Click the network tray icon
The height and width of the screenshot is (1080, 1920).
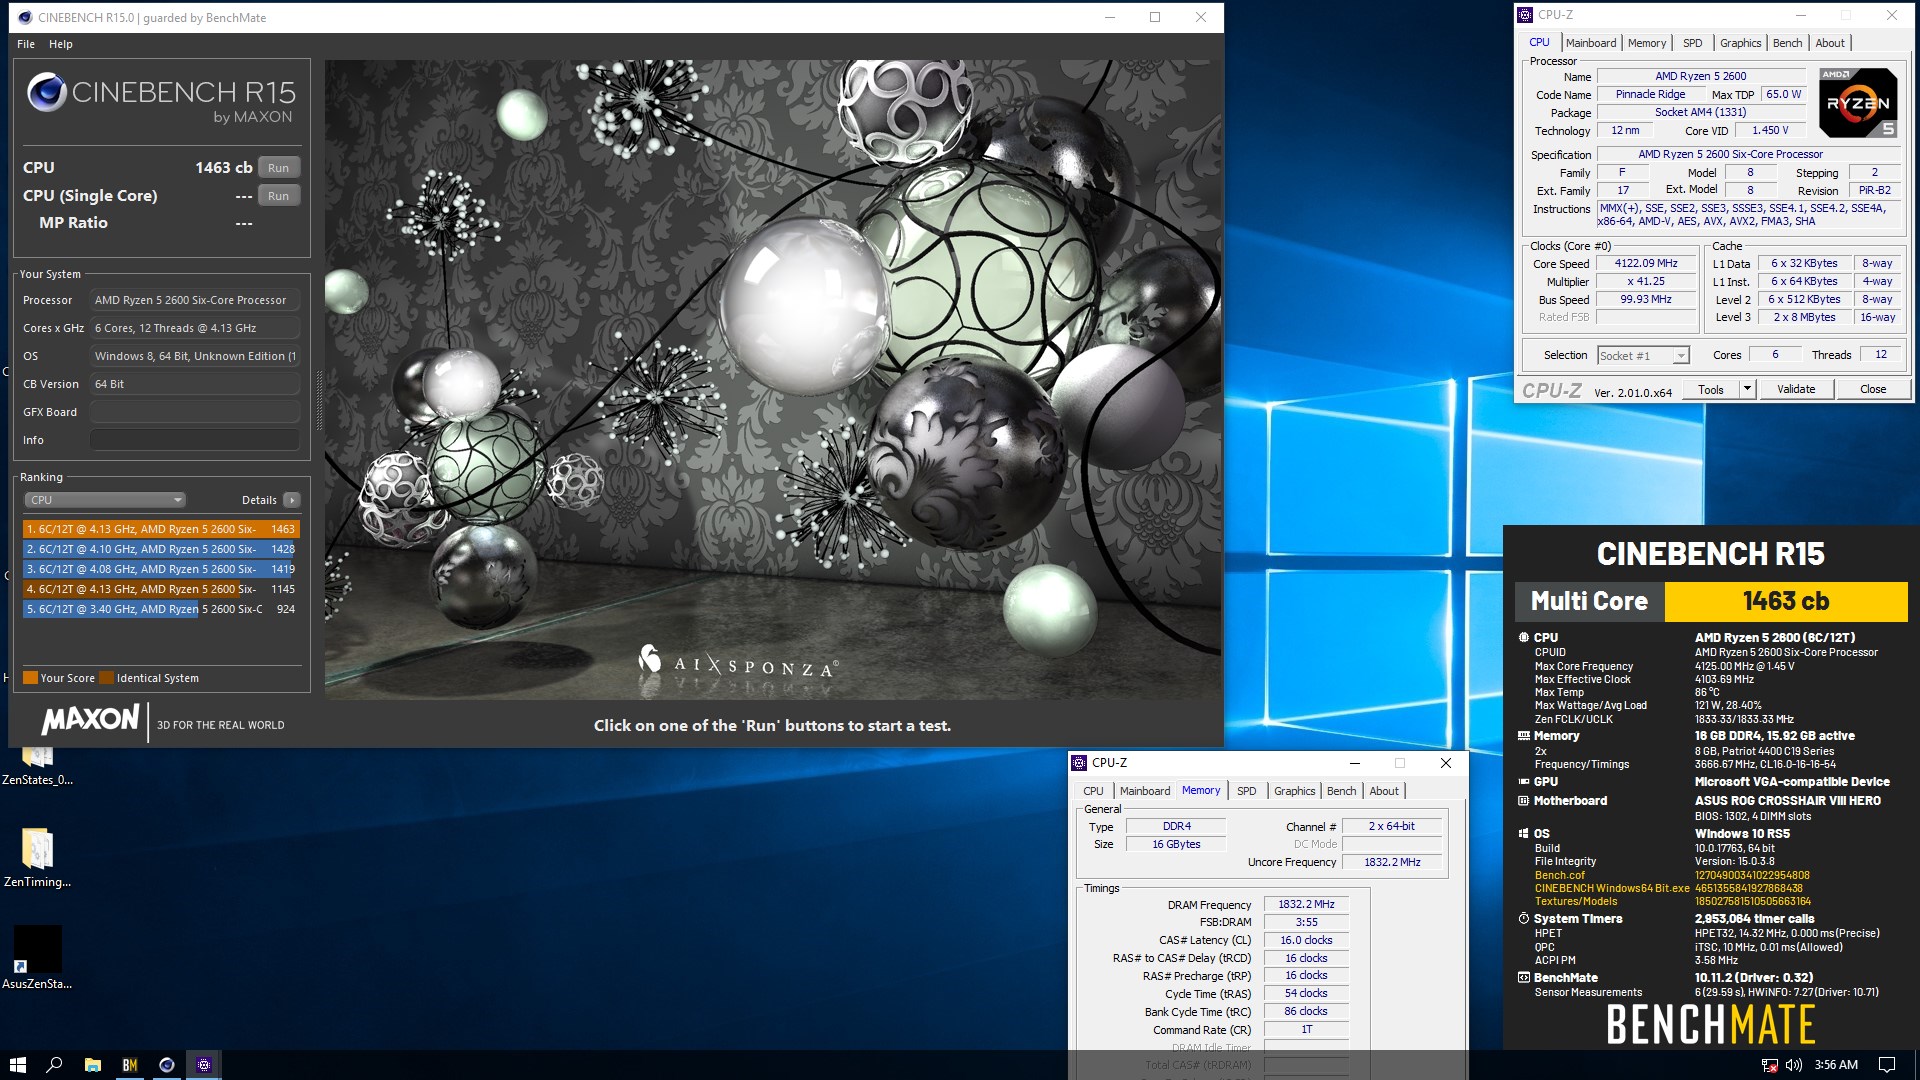coord(1769,1065)
